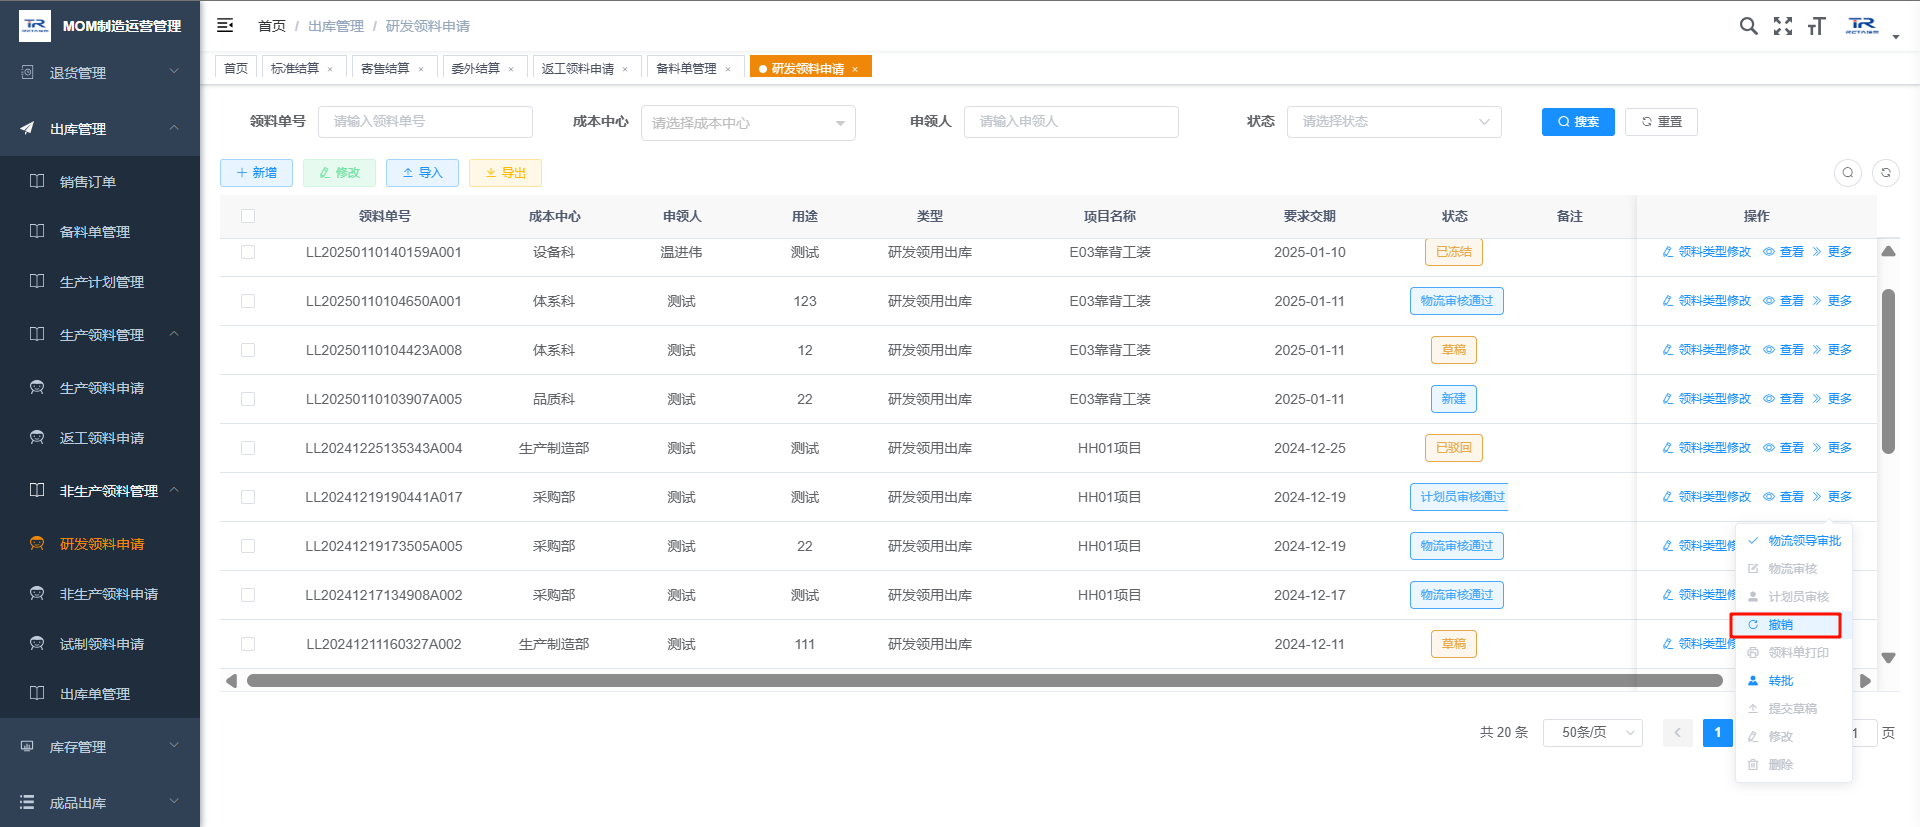Viewport: 1920px width, 827px height.
Task: Open 生产领料申请 in the sidebar
Action: point(102,388)
